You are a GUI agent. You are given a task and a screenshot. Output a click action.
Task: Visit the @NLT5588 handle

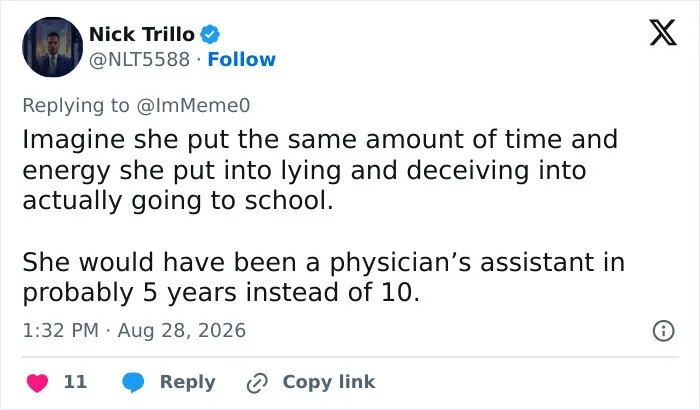pyautogui.click(x=139, y=59)
